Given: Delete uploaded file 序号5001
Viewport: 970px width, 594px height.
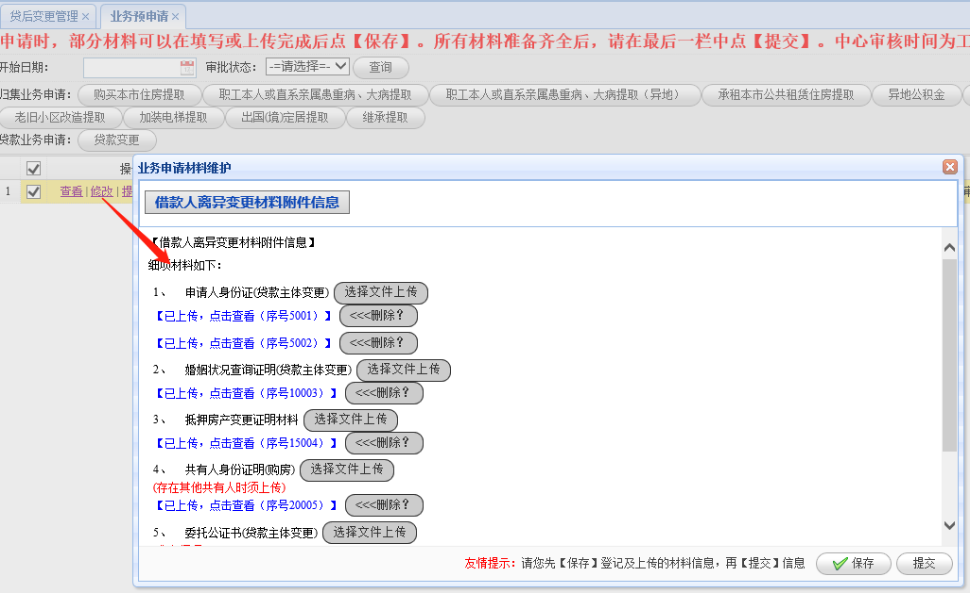Looking at the screenshot, I should [378, 316].
